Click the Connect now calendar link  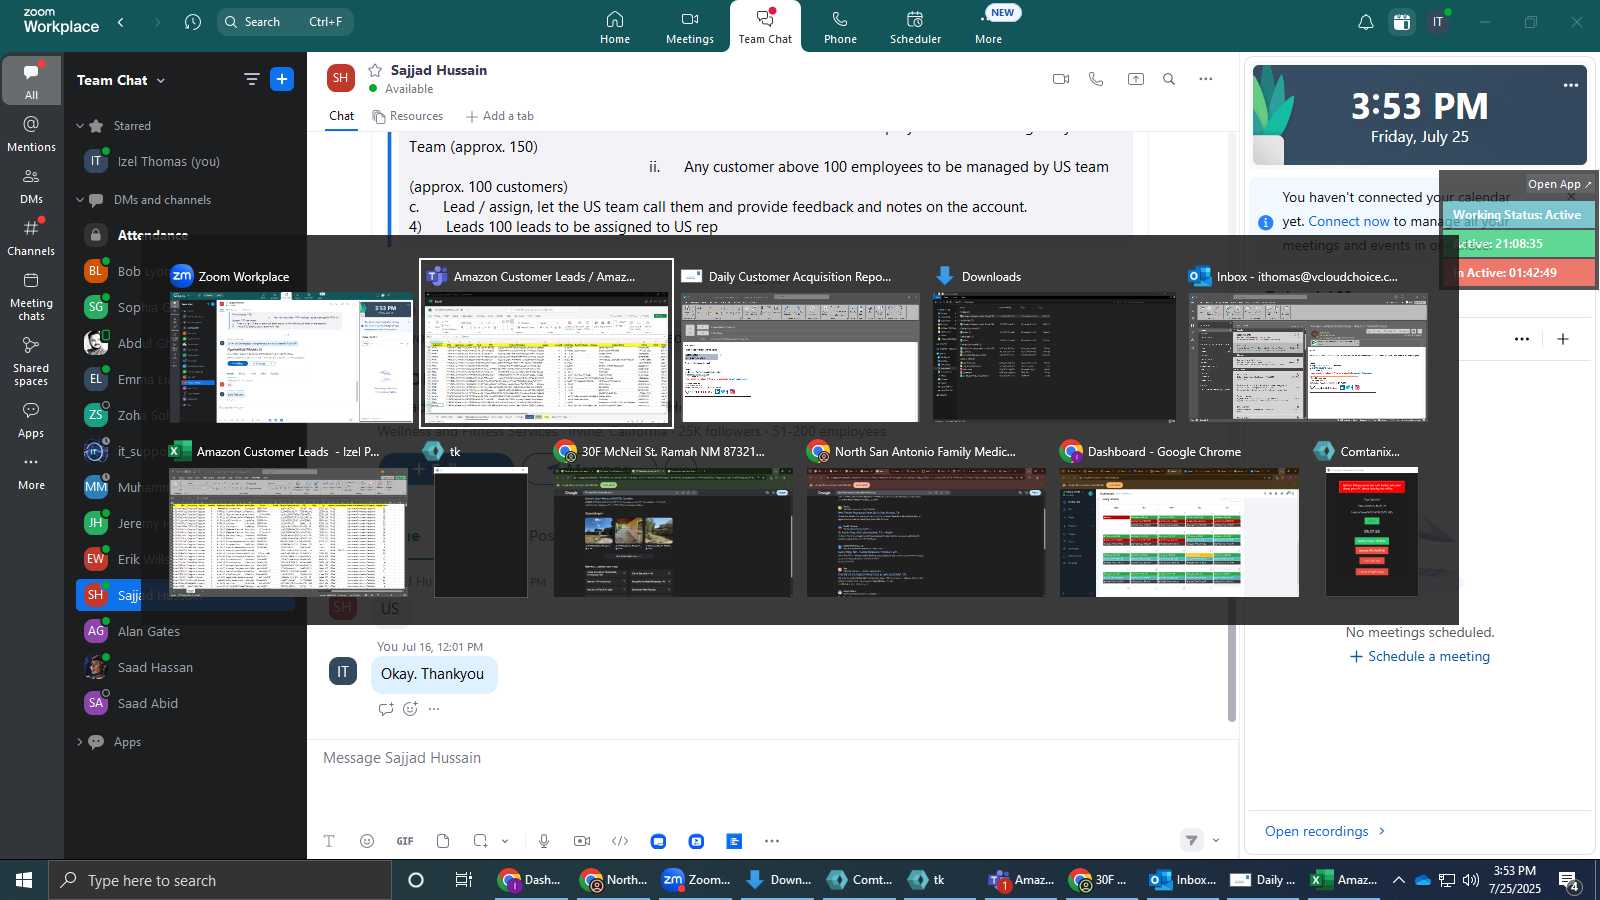pyautogui.click(x=1349, y=221)
